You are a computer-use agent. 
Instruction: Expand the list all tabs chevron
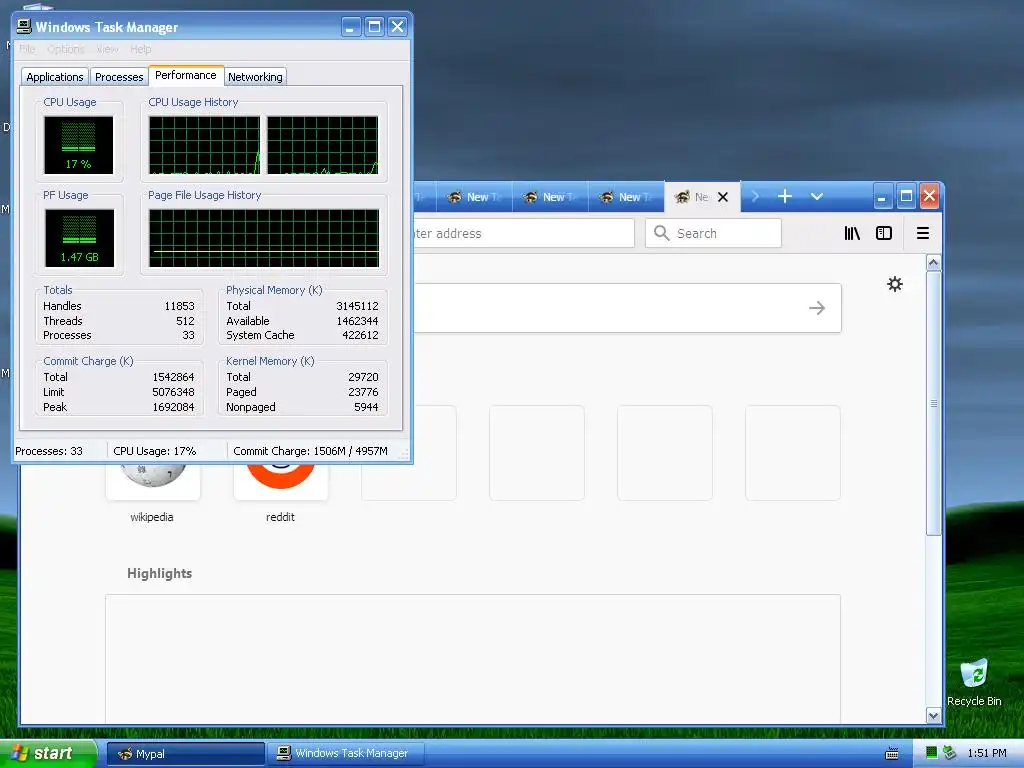click(x=816, y=197)
